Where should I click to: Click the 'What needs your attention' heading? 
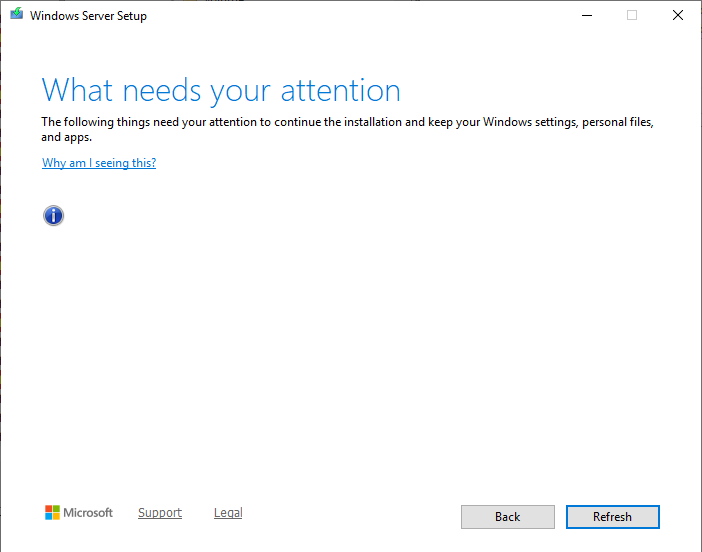(221, 91)
